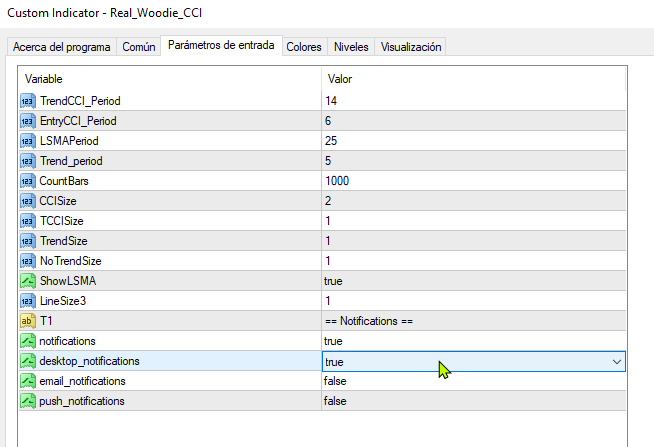Open the desktop_notifications value dropdown arrow
Screen dimensions: 654x447
coord(617,362)
